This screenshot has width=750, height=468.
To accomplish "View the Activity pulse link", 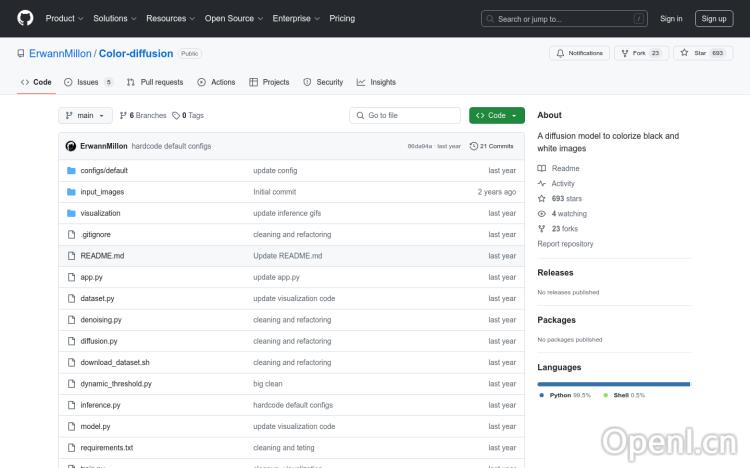I will point(563,184).
